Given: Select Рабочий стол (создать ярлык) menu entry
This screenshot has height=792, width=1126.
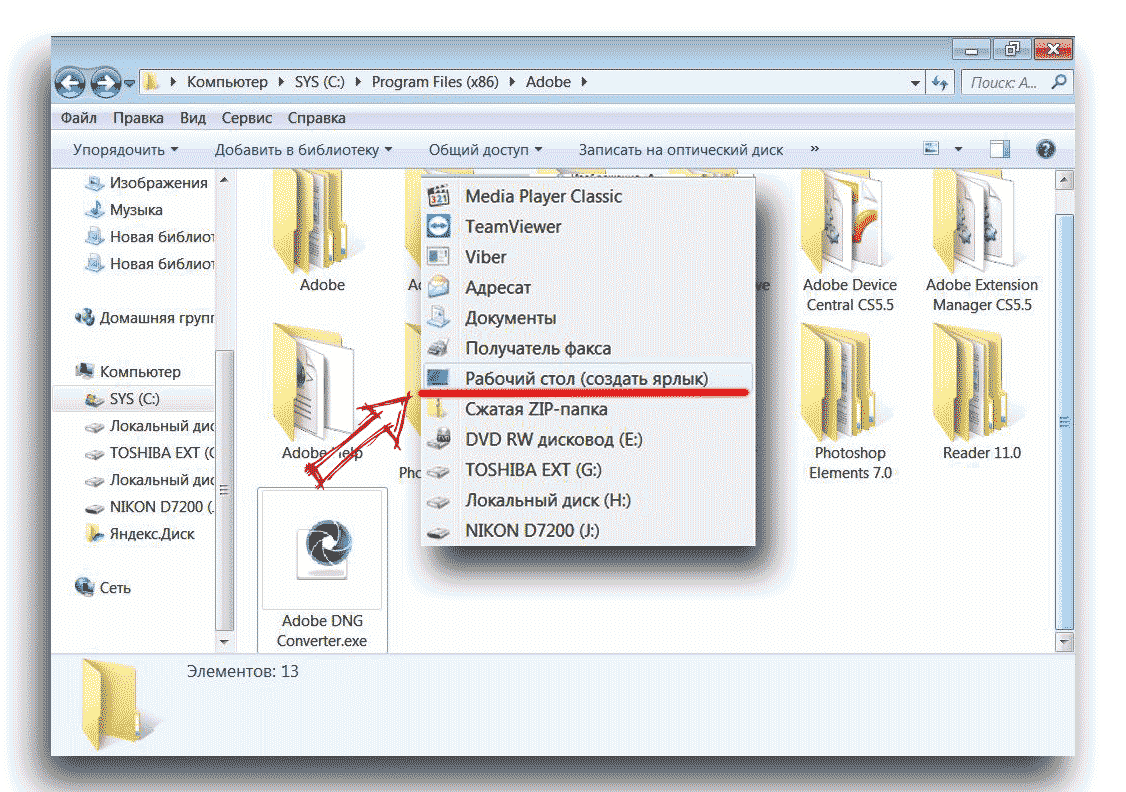Looking at the screenshot, I should 588,378.
